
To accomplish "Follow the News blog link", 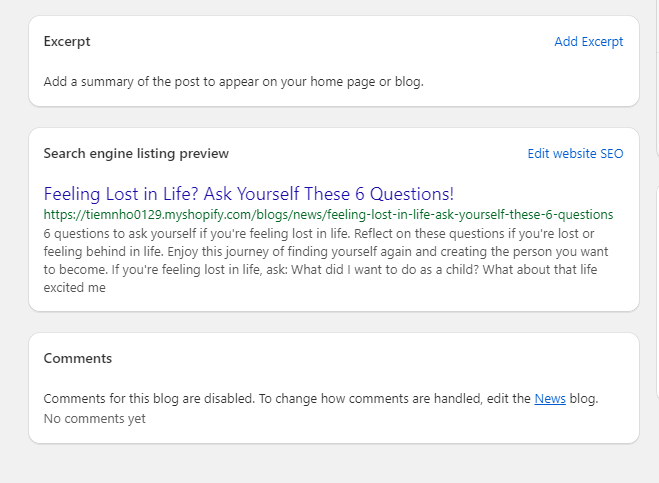I will (550, 398).
